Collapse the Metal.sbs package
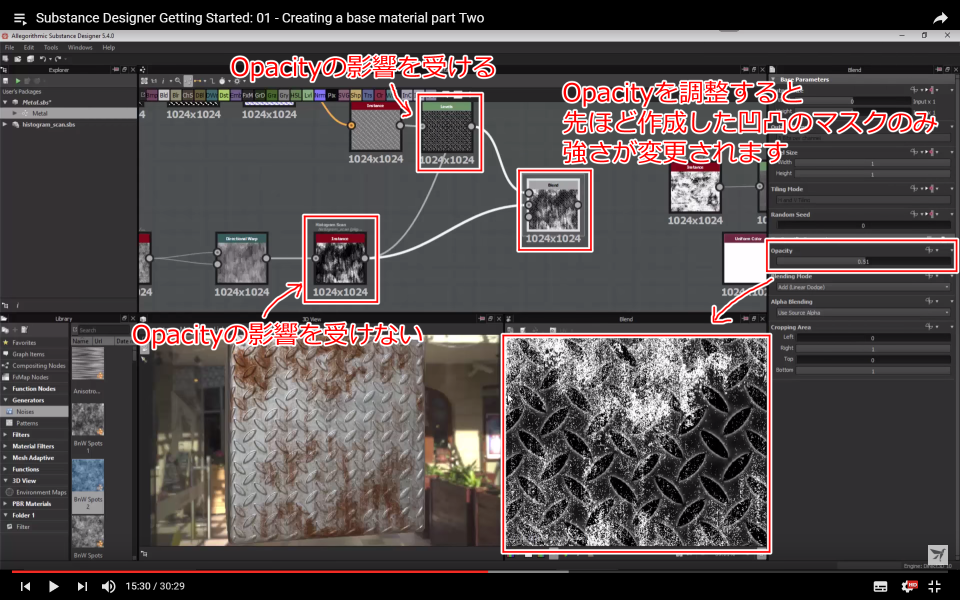The width and height of the screenshot is (960, 600). tap(6, 102)
